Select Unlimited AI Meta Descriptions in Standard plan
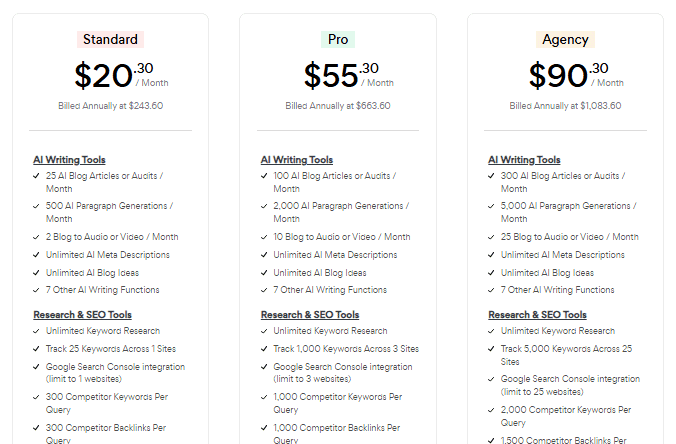676x444 pixels. click(x=108, y=255)
